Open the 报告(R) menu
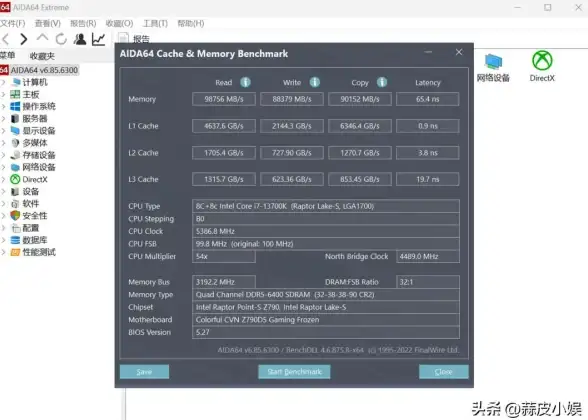The image size is (588, 420). coord(83,23)
